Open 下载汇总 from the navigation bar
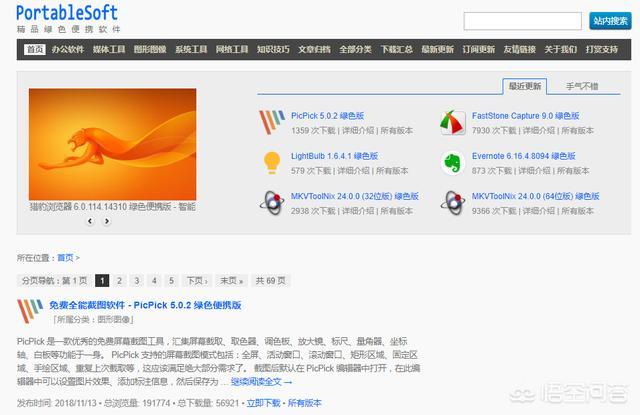Image resolution: width=640 pixels, height=415 pixels. [396, 49]
